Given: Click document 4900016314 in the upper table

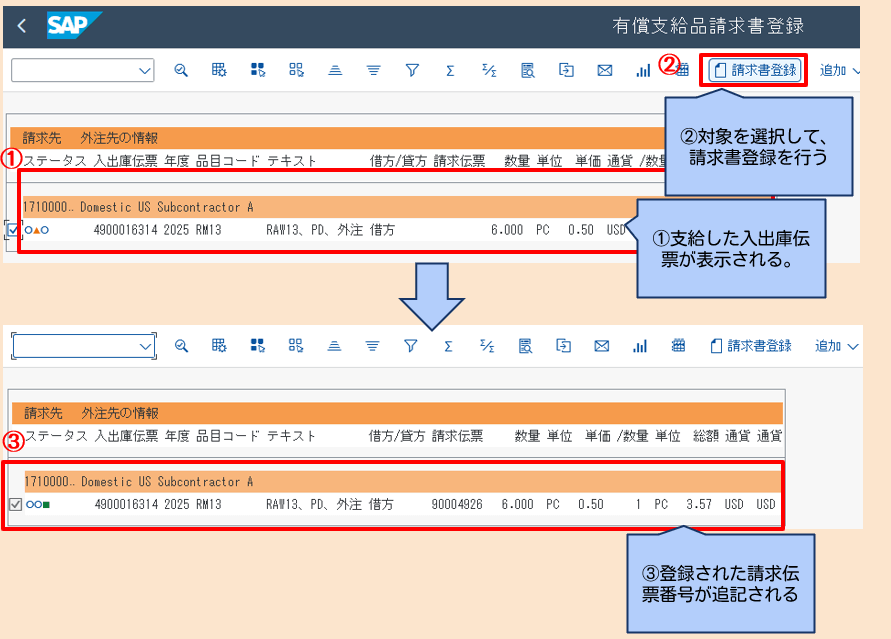Looking at the screenshot, I should point(126,230).
